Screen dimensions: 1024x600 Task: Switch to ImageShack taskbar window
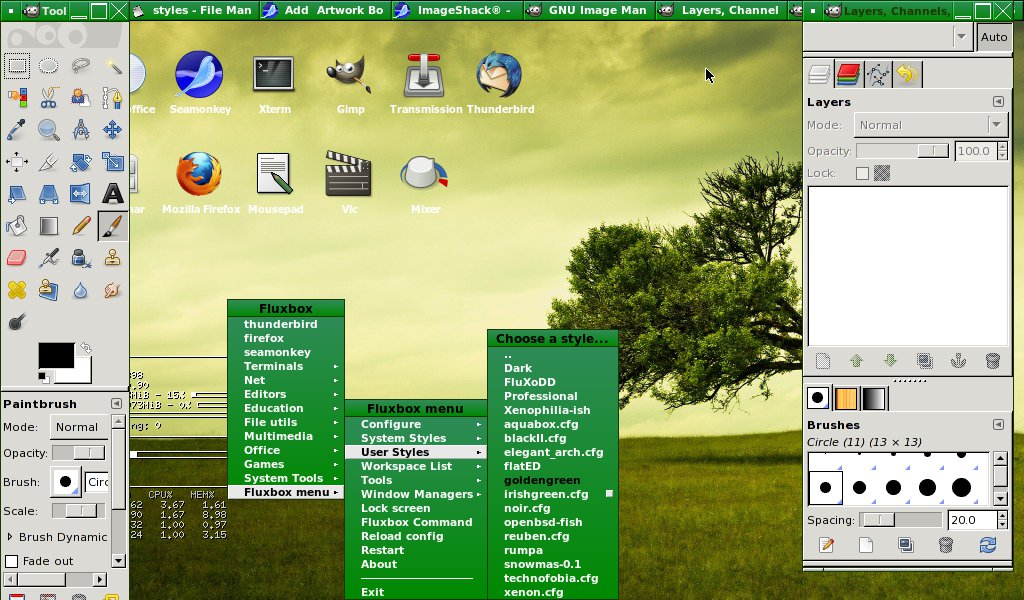click(456, 10)
